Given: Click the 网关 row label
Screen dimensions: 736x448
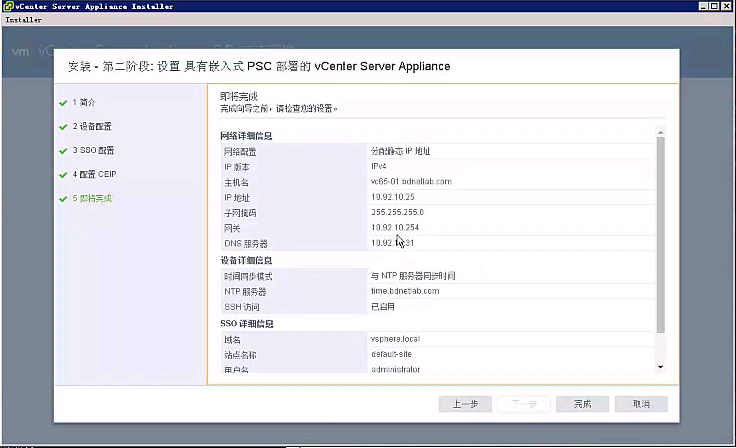Looking at the screenshot, I should coord(232,228).
